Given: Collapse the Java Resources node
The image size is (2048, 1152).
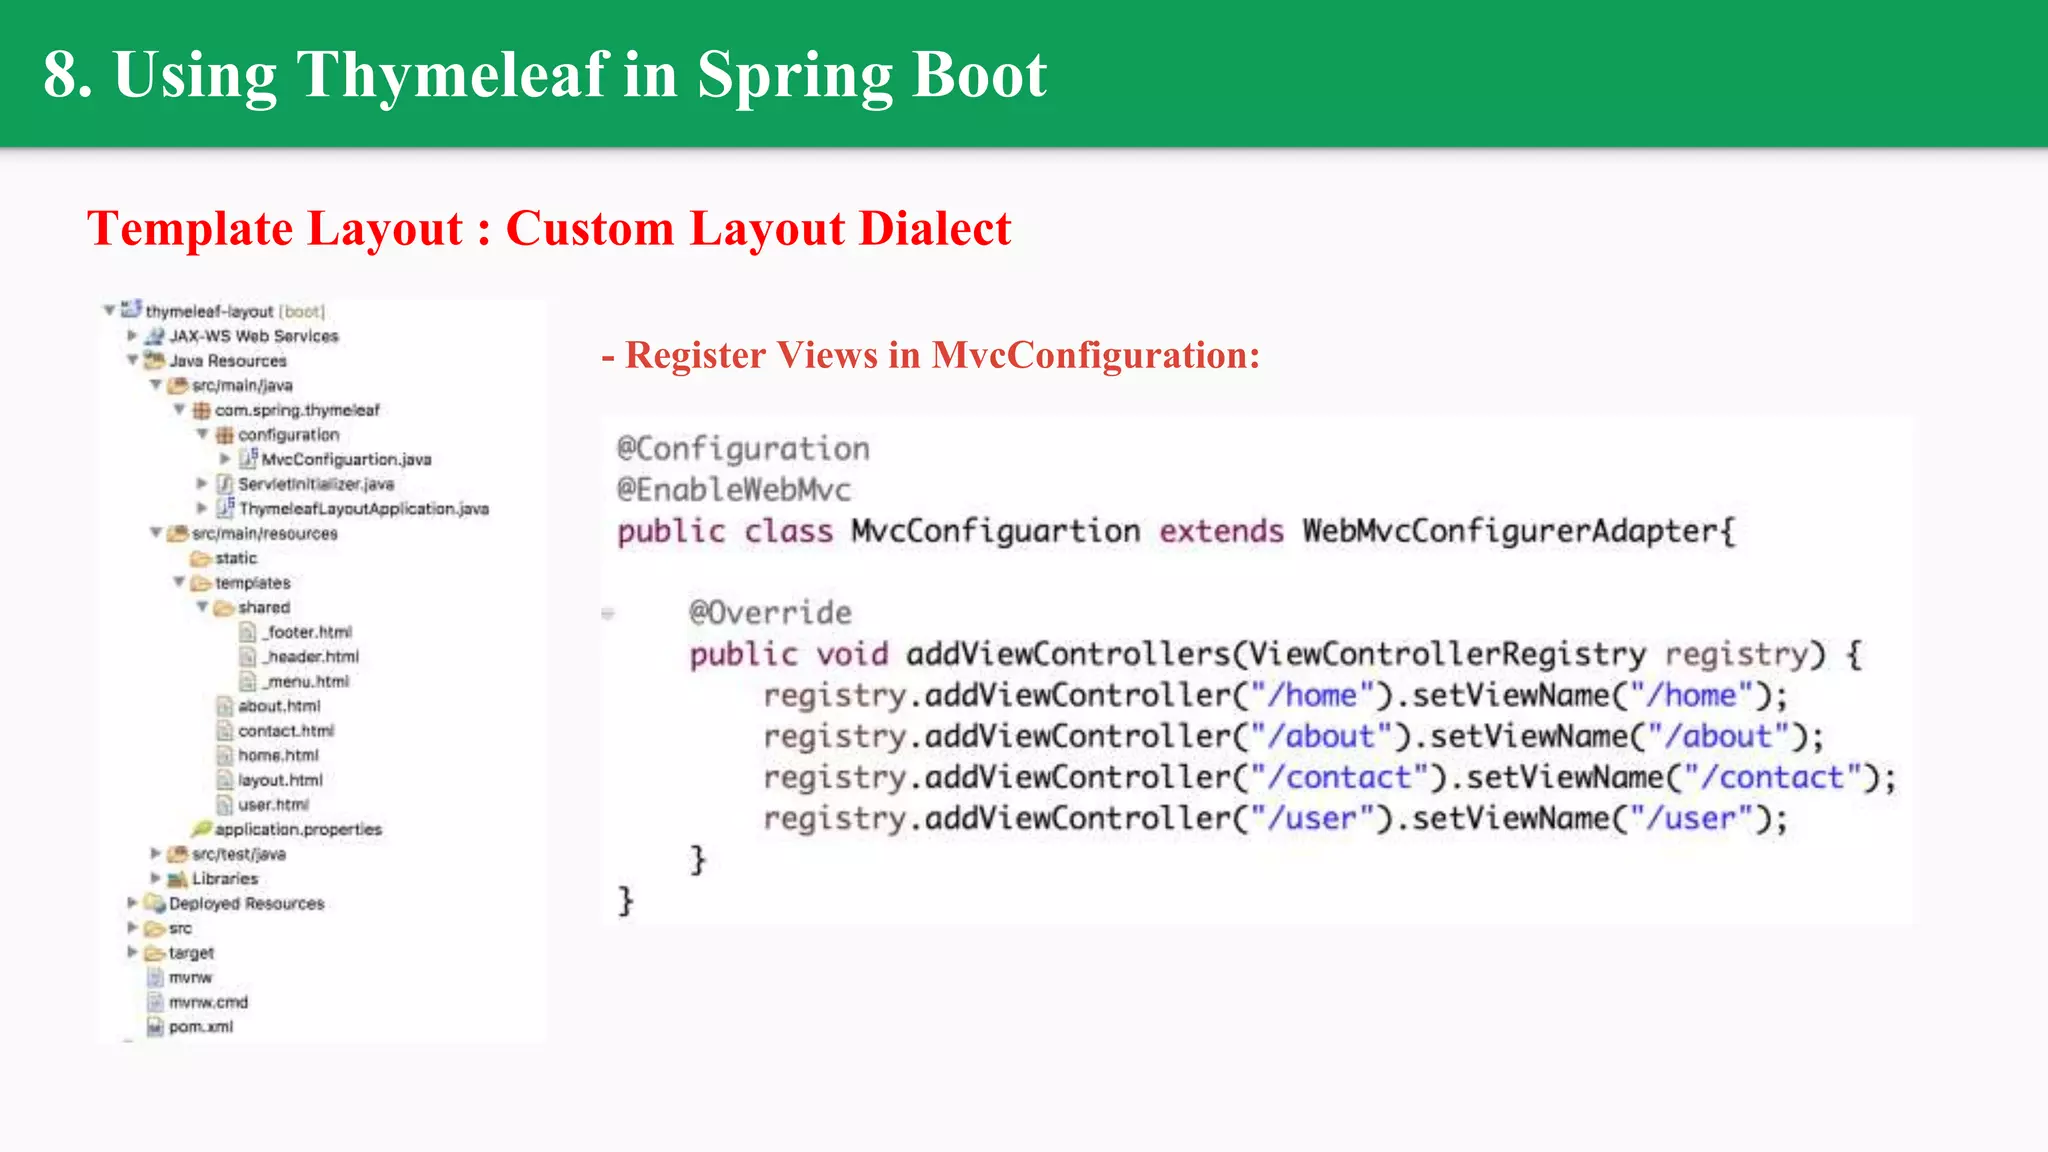Looking at the screenshot, I should [x=132, y=360].
